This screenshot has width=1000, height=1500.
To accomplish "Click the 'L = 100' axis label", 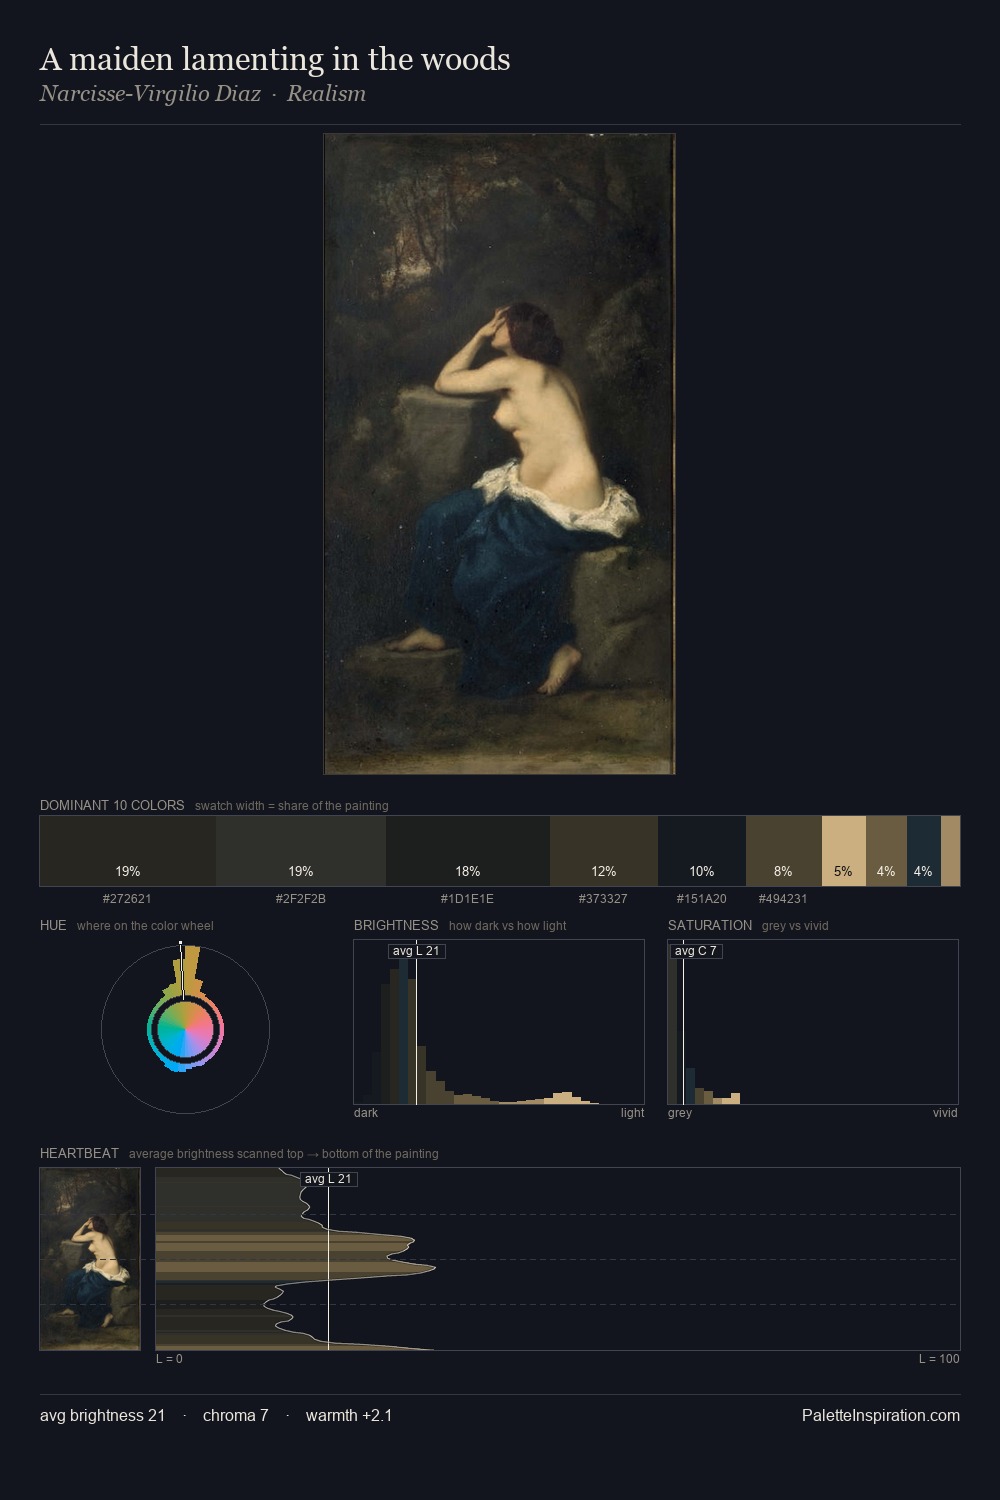I will click(x=939, y=1359).
